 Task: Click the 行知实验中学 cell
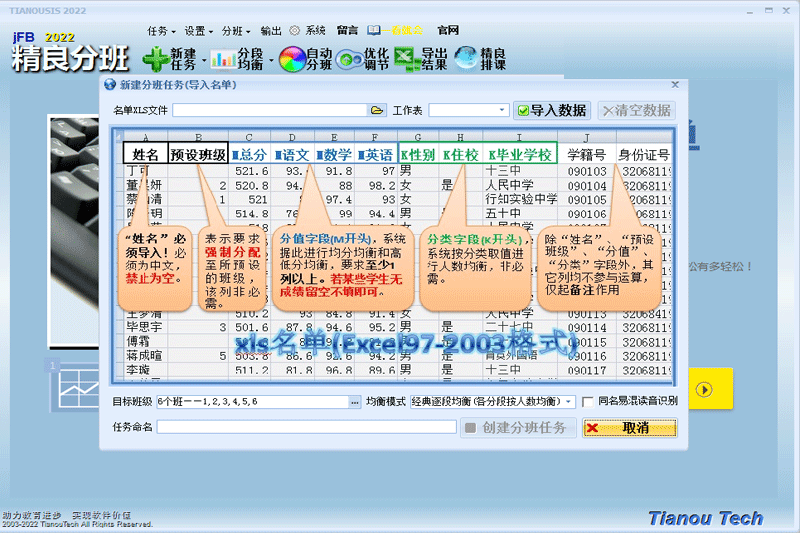click(520, 199)
